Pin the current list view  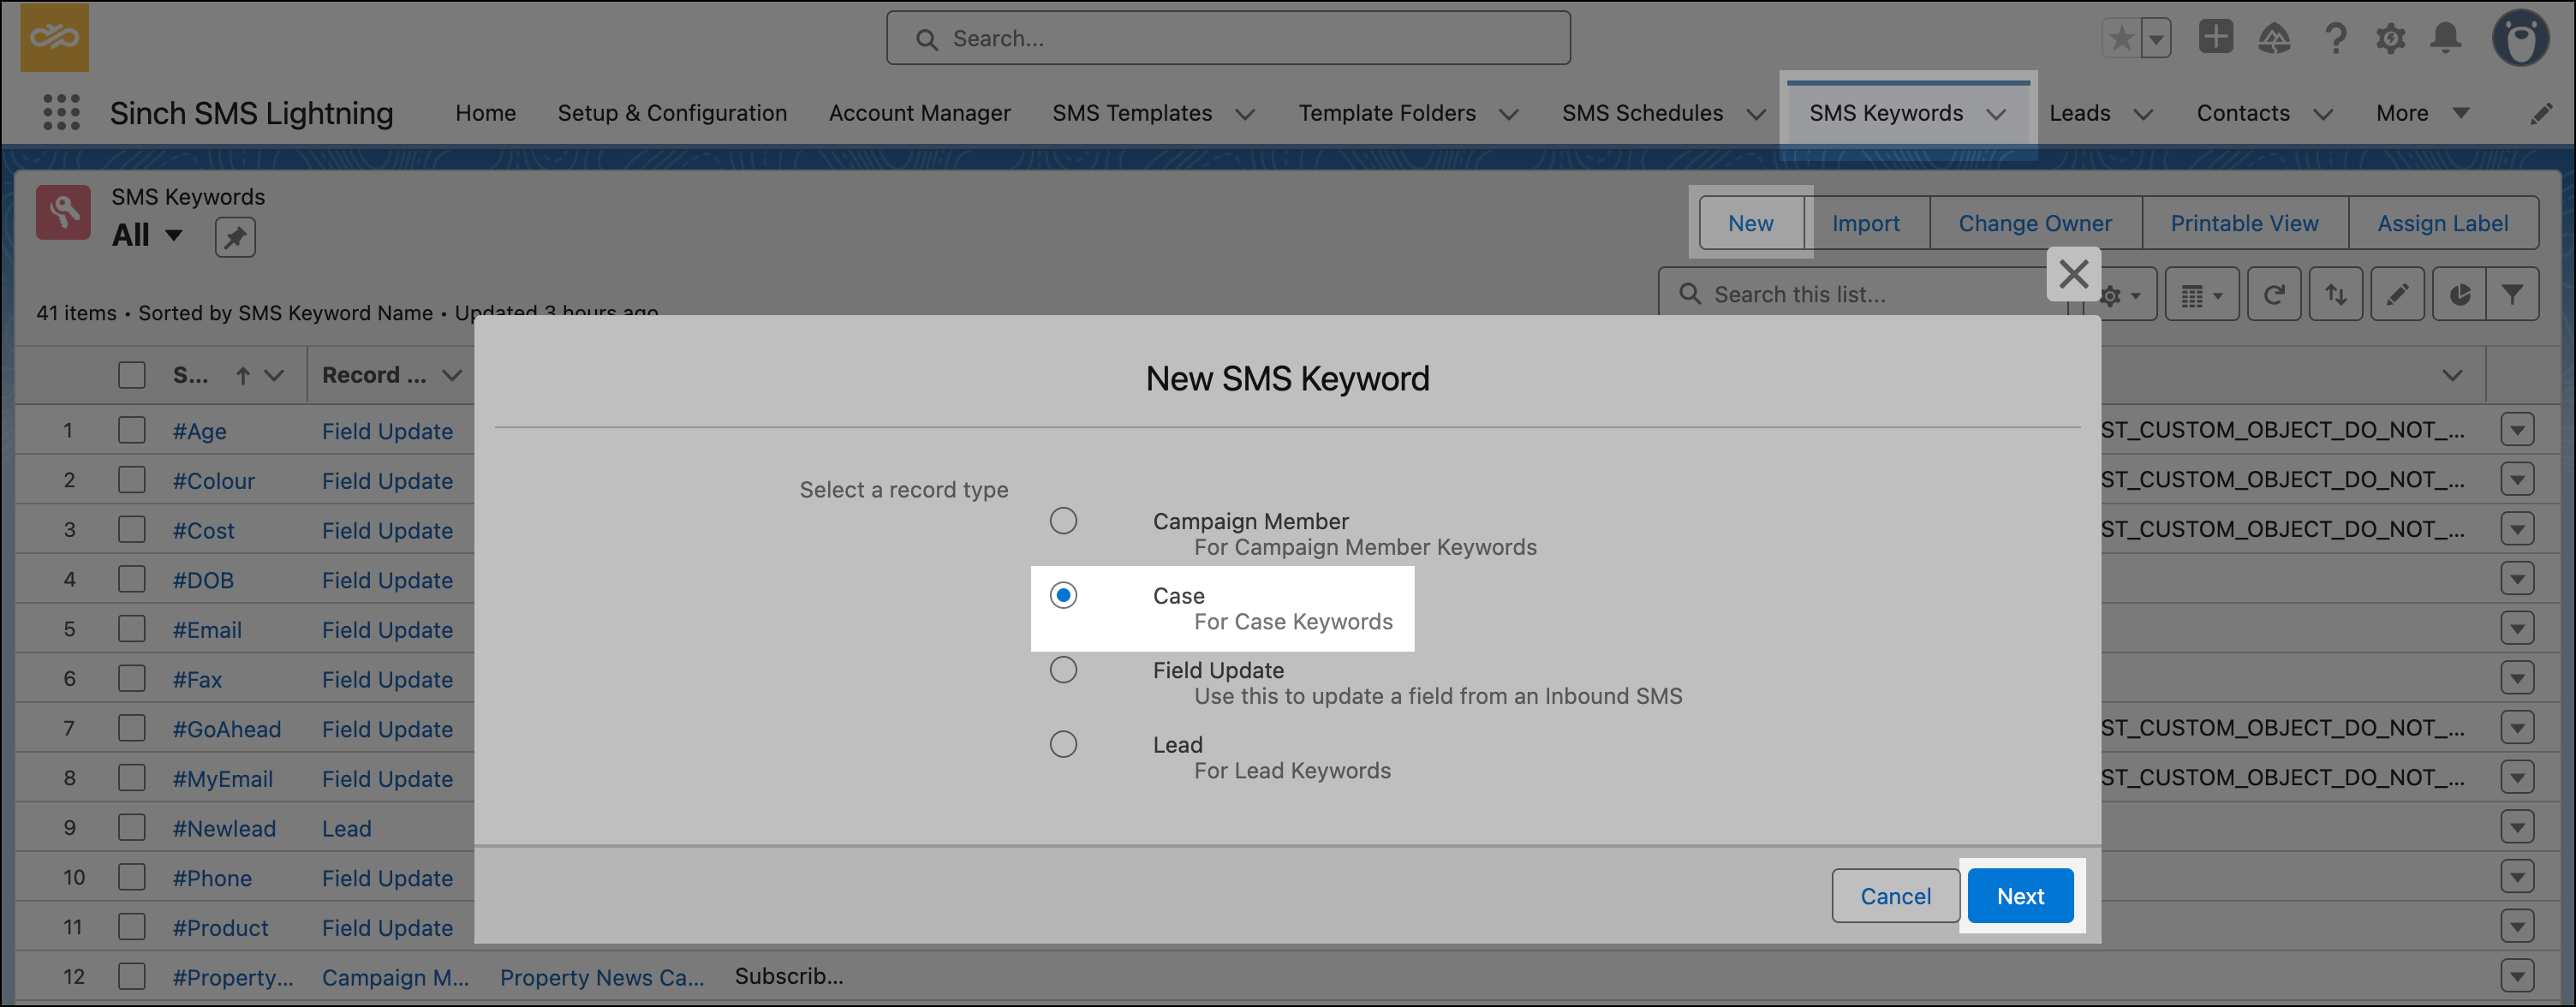(235, 237)
